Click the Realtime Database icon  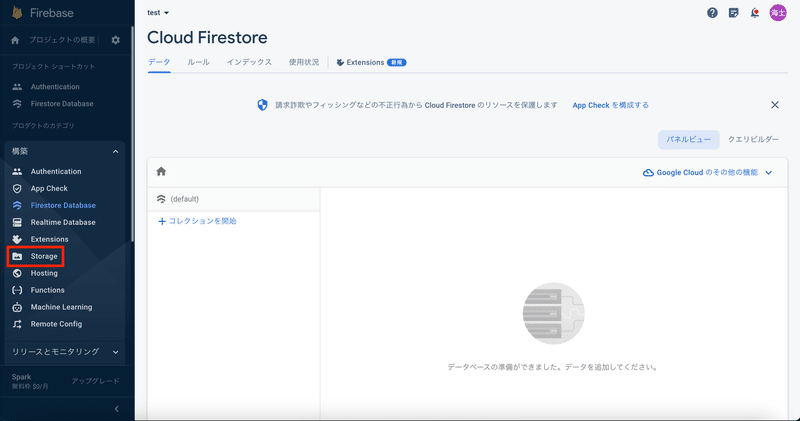click(17, 222)
